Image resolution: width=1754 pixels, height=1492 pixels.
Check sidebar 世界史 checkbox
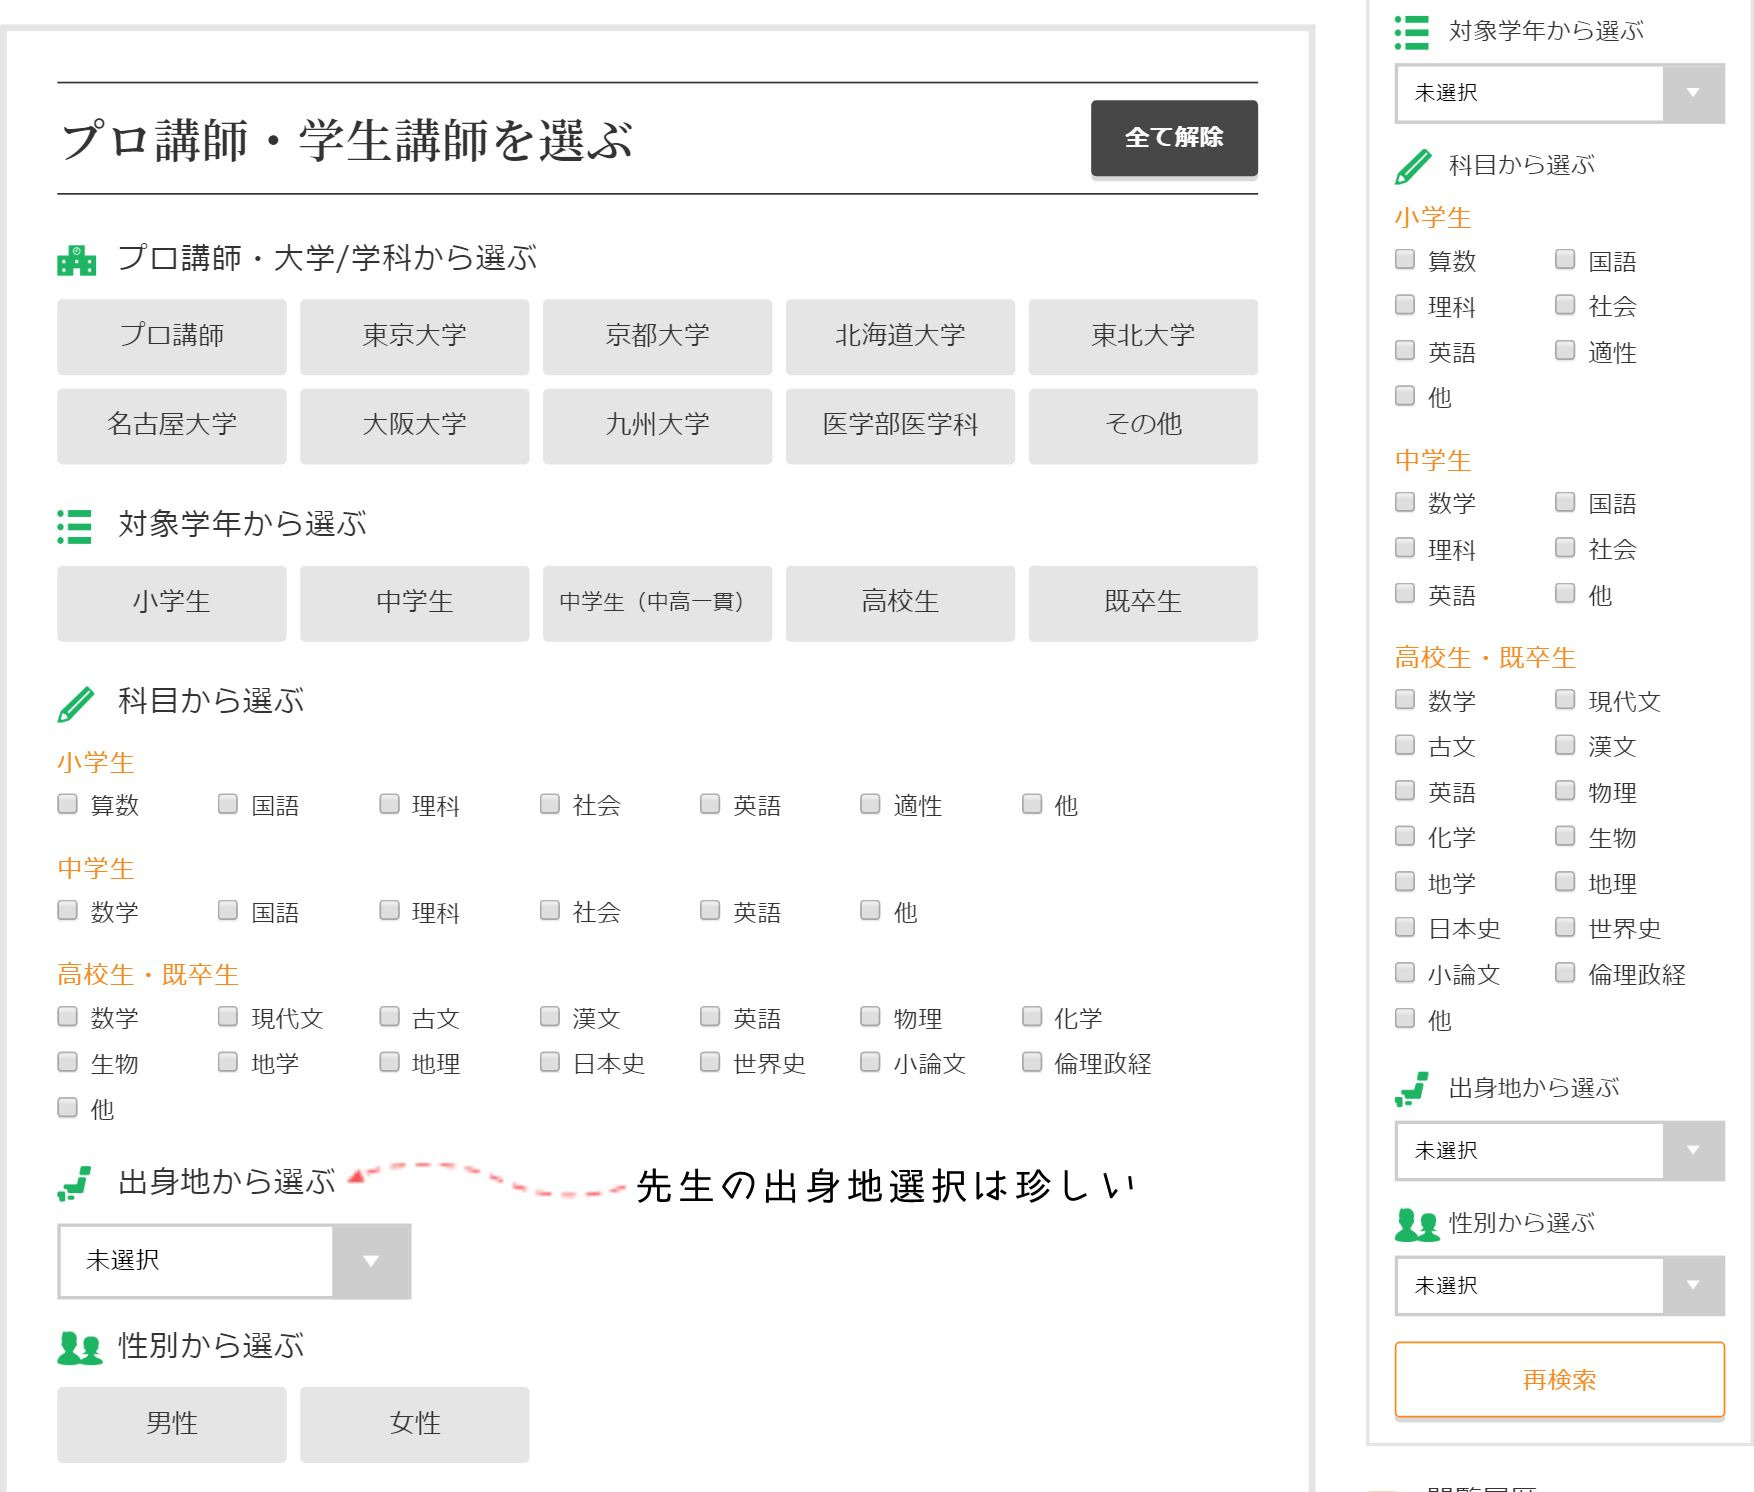click(1565, 927)
